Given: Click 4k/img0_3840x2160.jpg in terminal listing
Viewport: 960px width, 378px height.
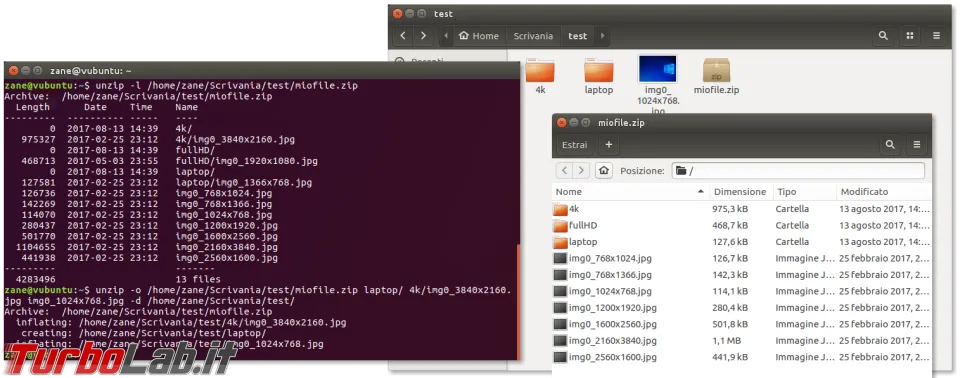Looking at the screenshot, I should (x=235, y=140).
